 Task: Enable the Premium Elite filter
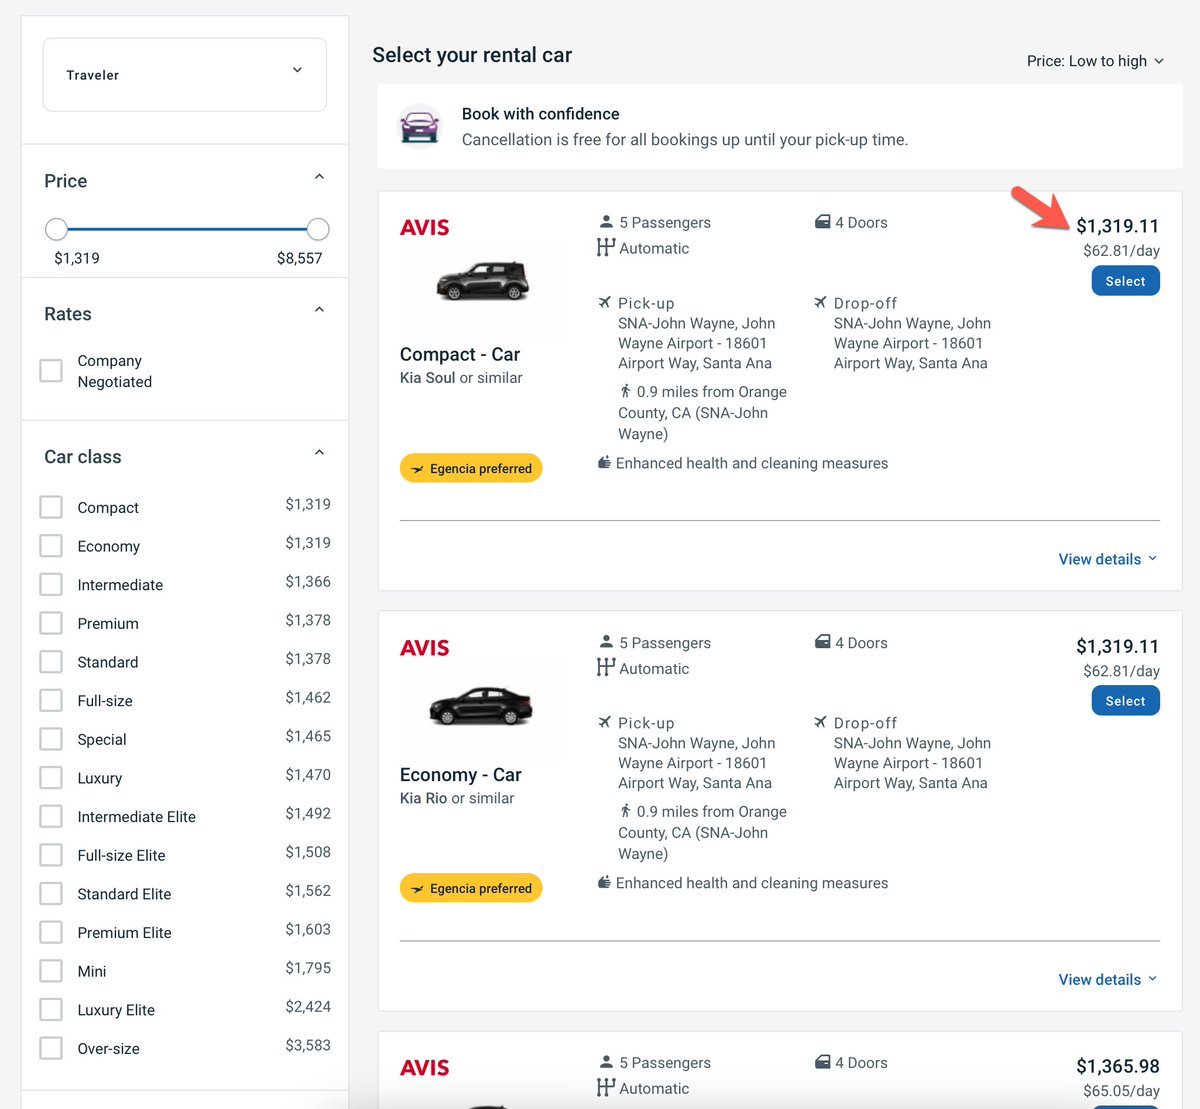[x=51, y=932]
